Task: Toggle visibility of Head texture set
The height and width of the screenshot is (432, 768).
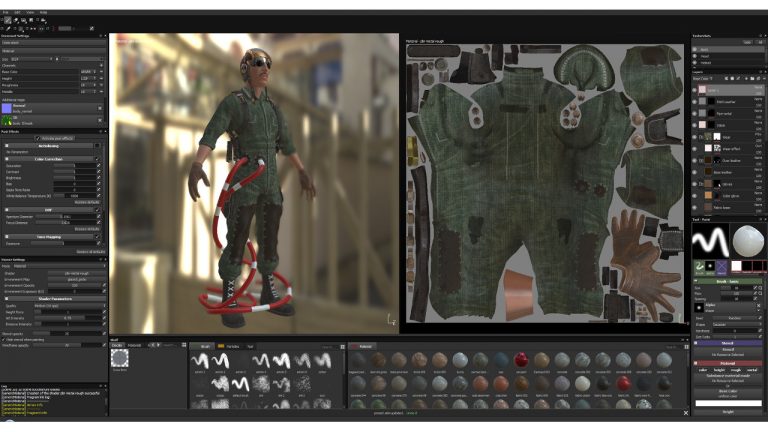Action: pos(695,56)
